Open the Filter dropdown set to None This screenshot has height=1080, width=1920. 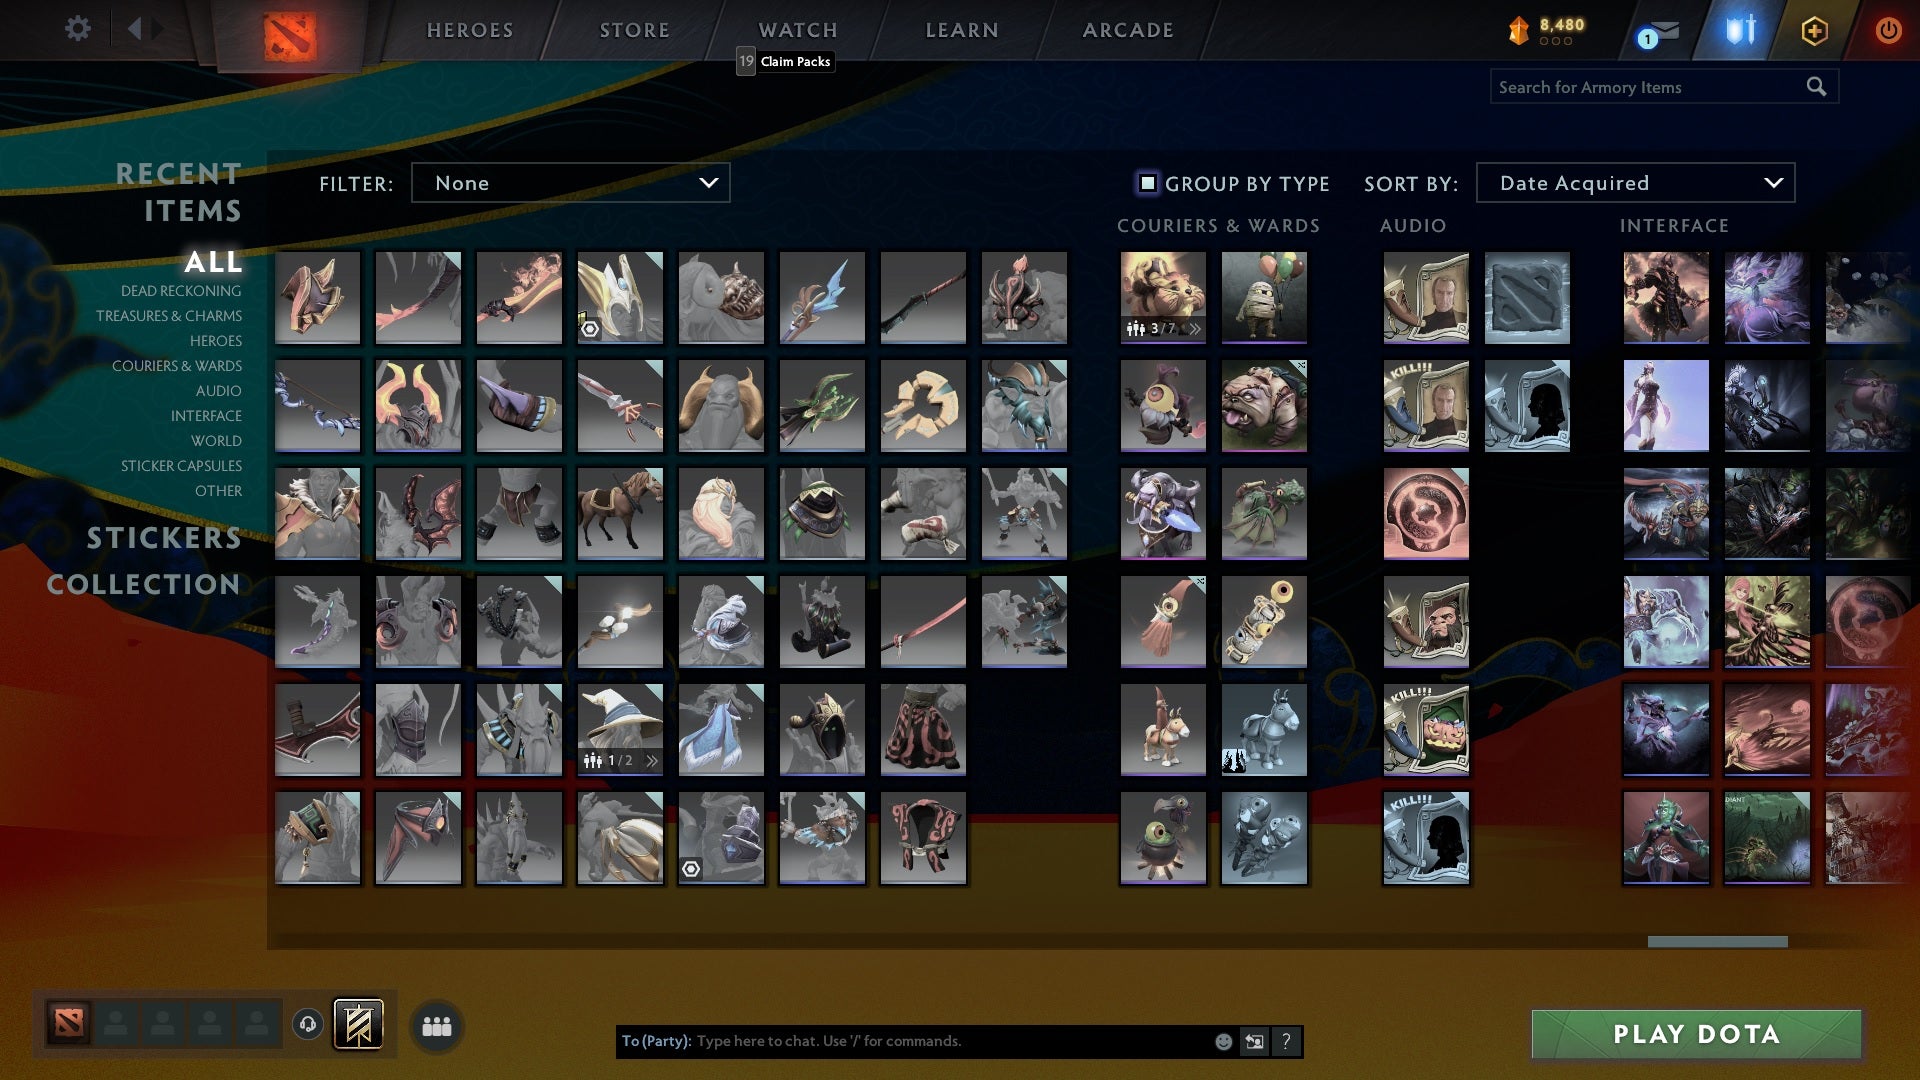(570, 183)
